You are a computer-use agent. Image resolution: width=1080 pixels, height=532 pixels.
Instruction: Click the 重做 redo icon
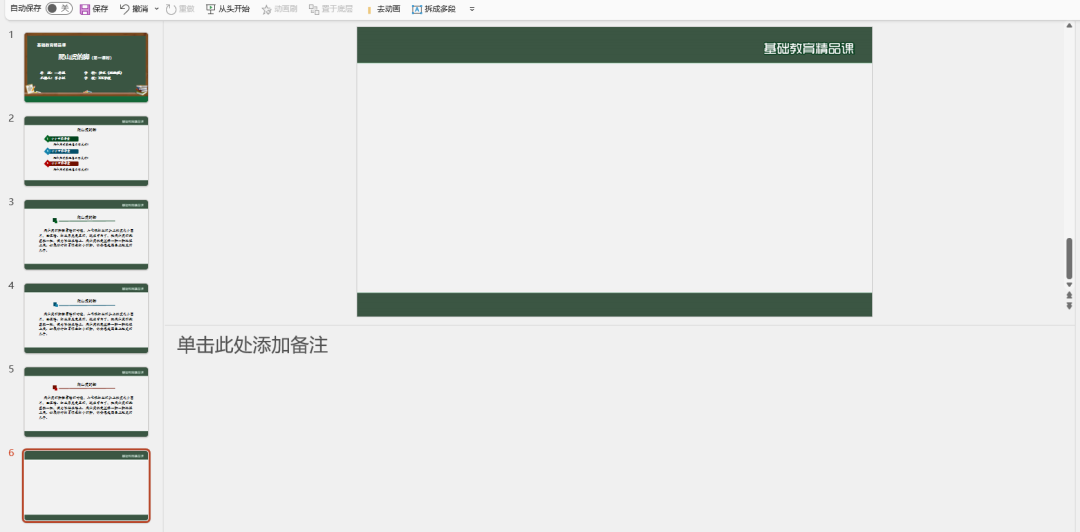[x=171, y=9]
